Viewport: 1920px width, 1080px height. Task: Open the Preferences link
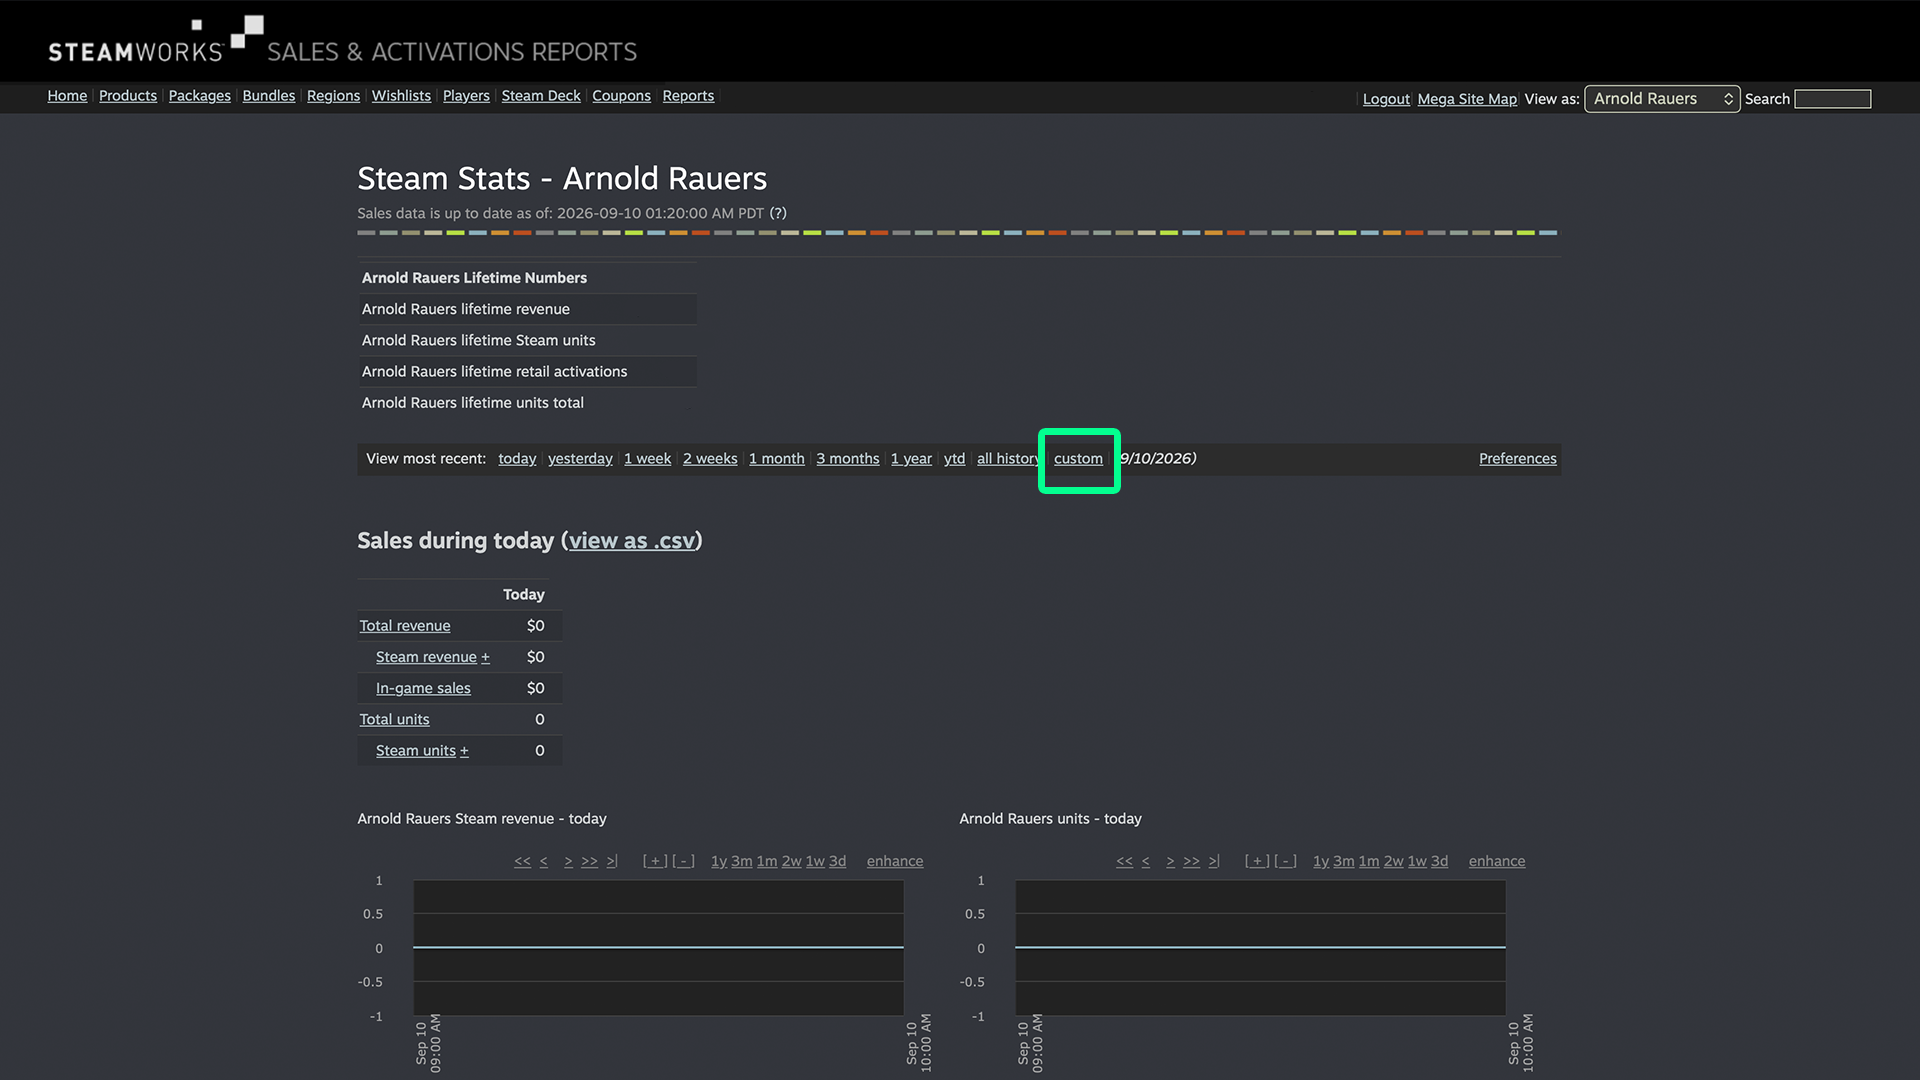(x=1517, y=459)
